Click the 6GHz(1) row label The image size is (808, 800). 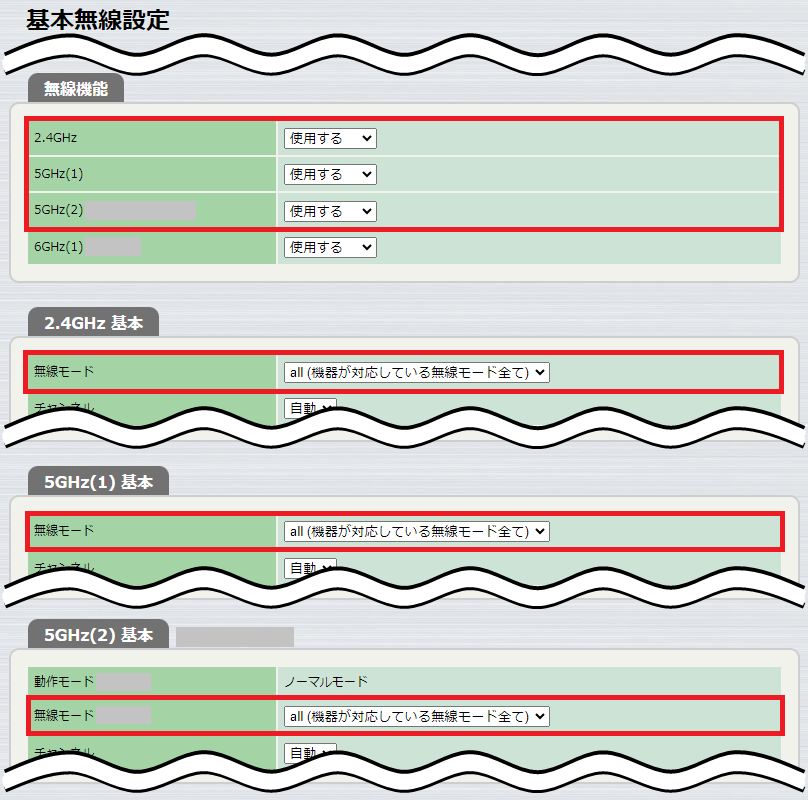pos(58,247)
